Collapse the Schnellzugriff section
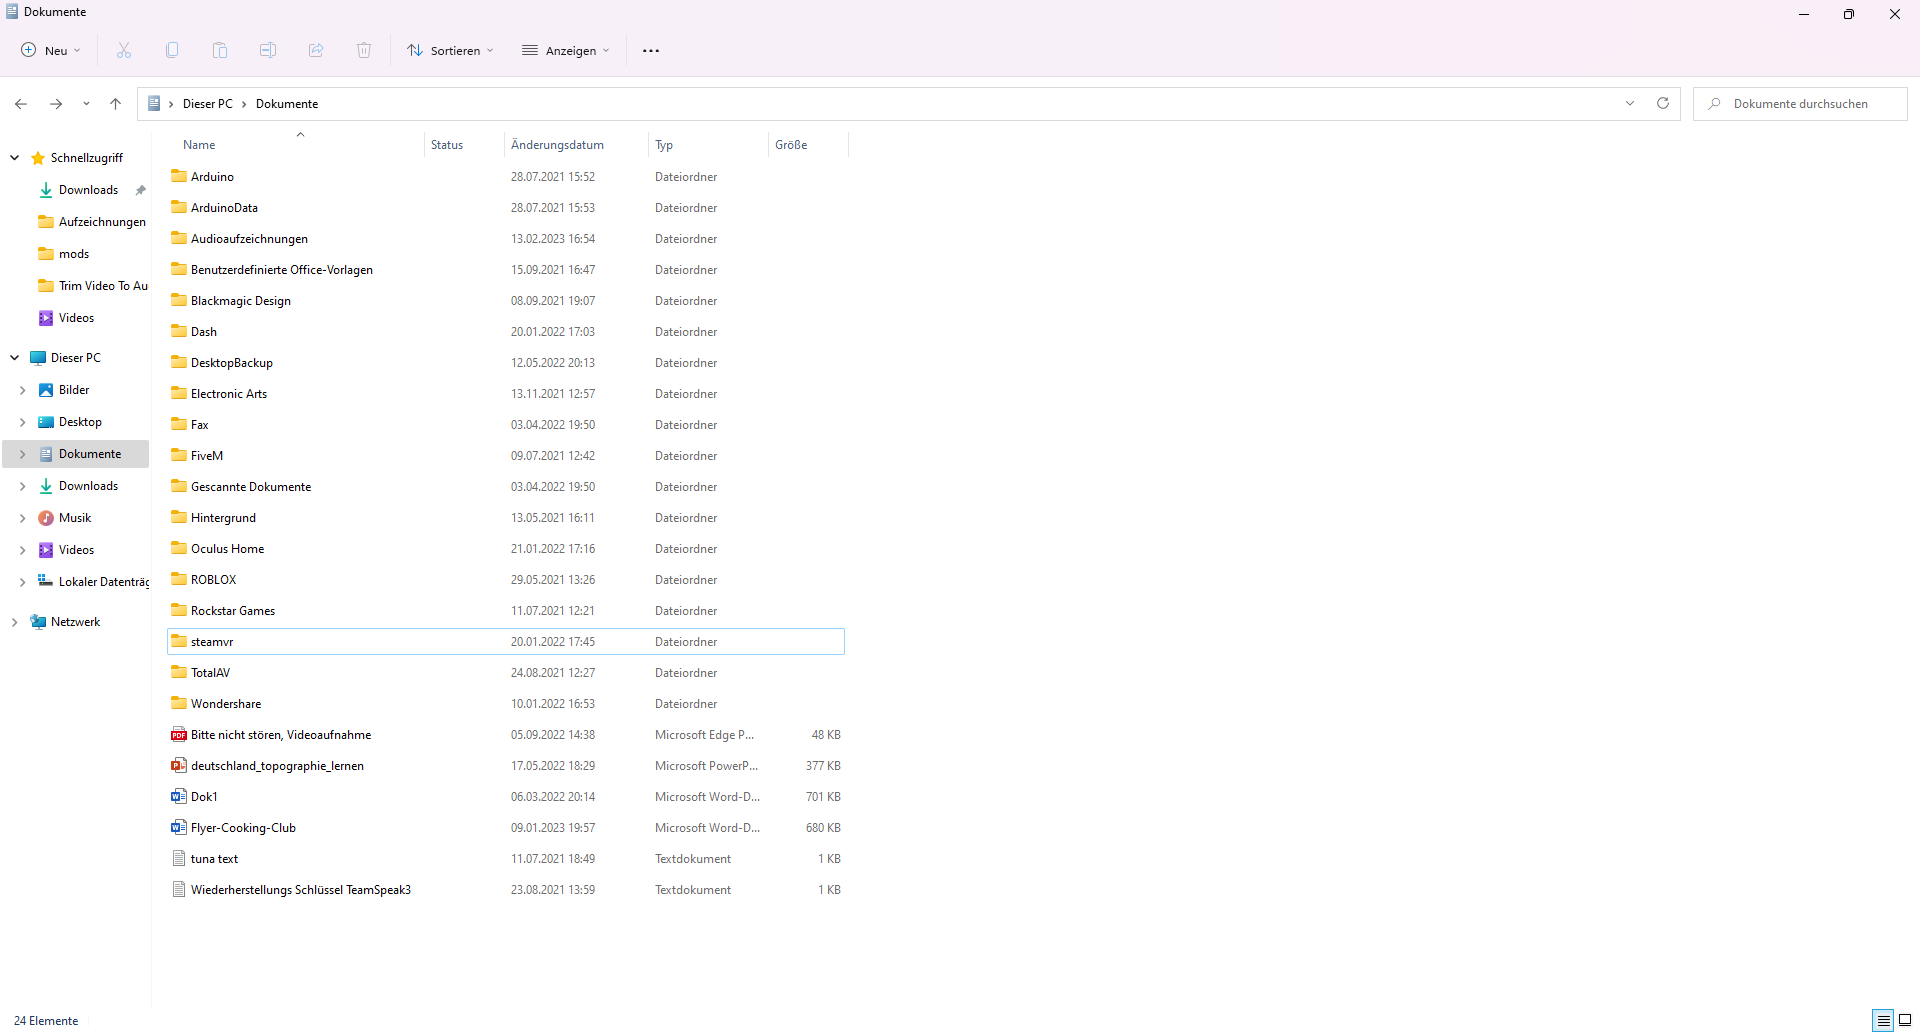Screen dimensions: 1920x1032 (x=15, y=158)
